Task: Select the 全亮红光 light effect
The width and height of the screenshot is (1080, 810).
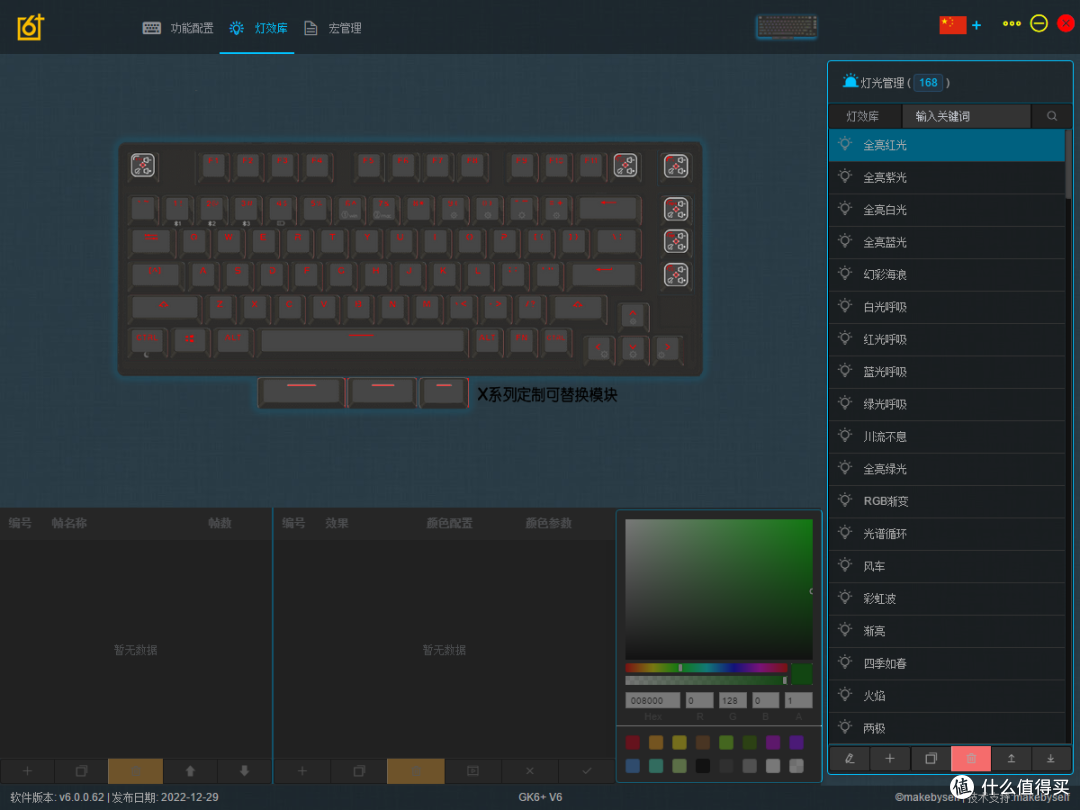Action: (x=946, y=145)
